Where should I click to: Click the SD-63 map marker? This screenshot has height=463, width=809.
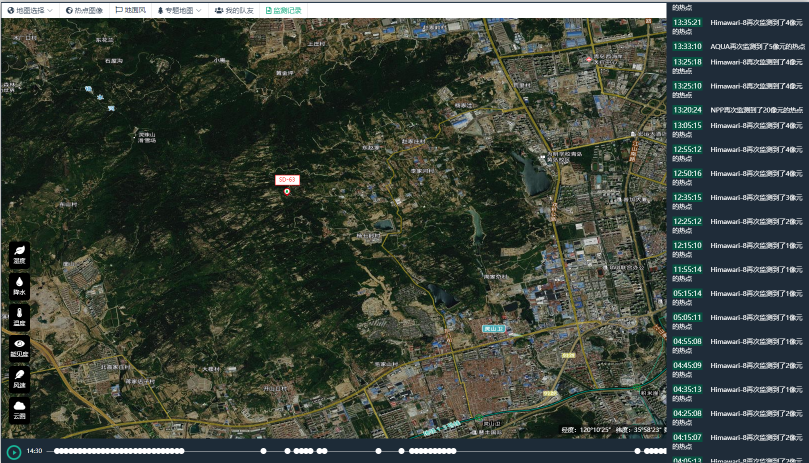(x=287, y=191)
